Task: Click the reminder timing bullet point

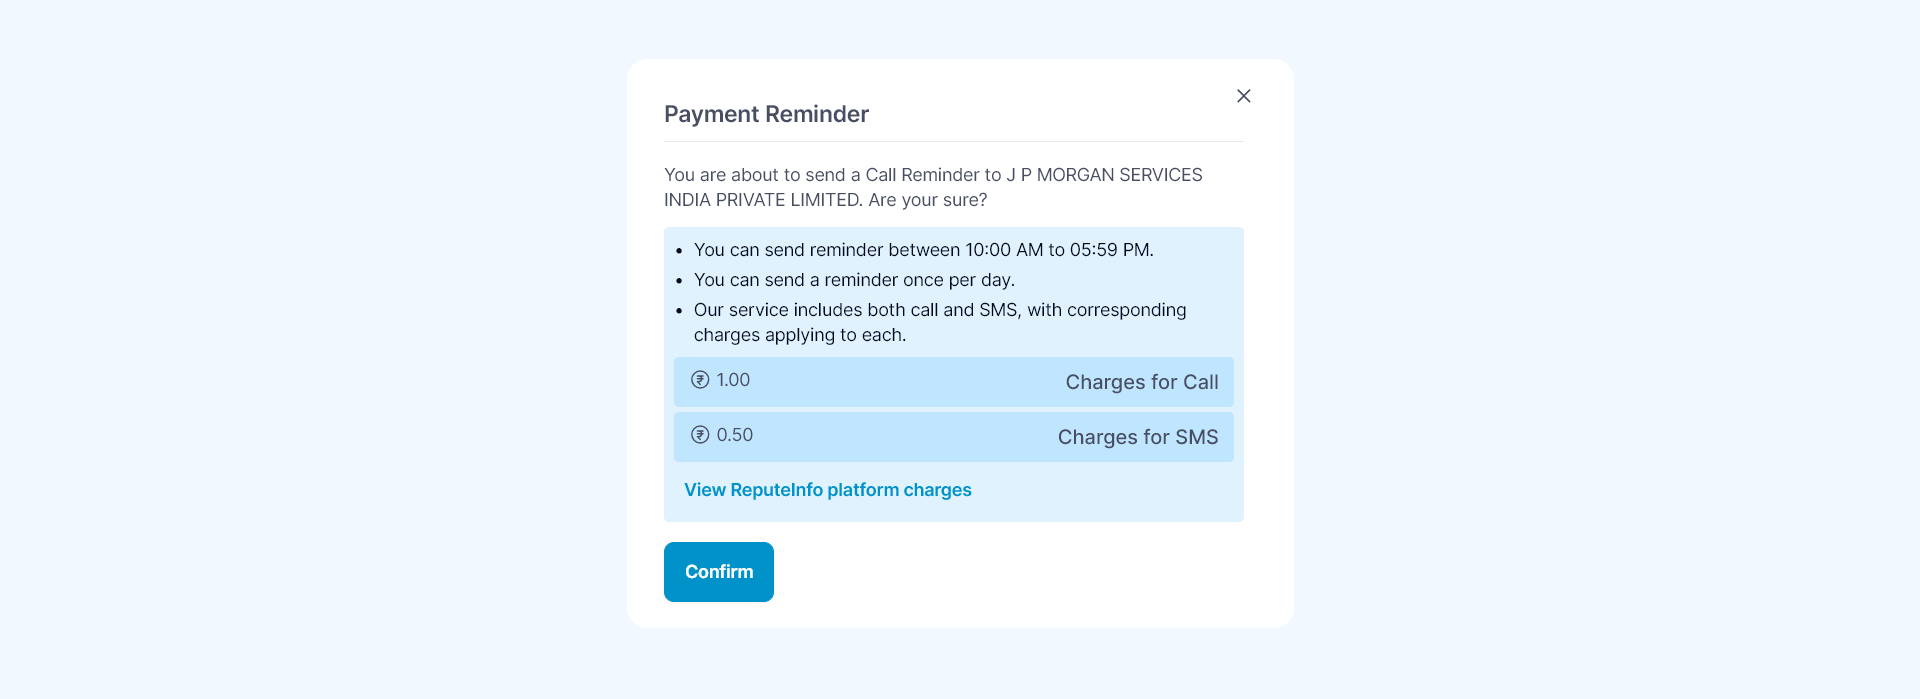Action: point(923,250)
